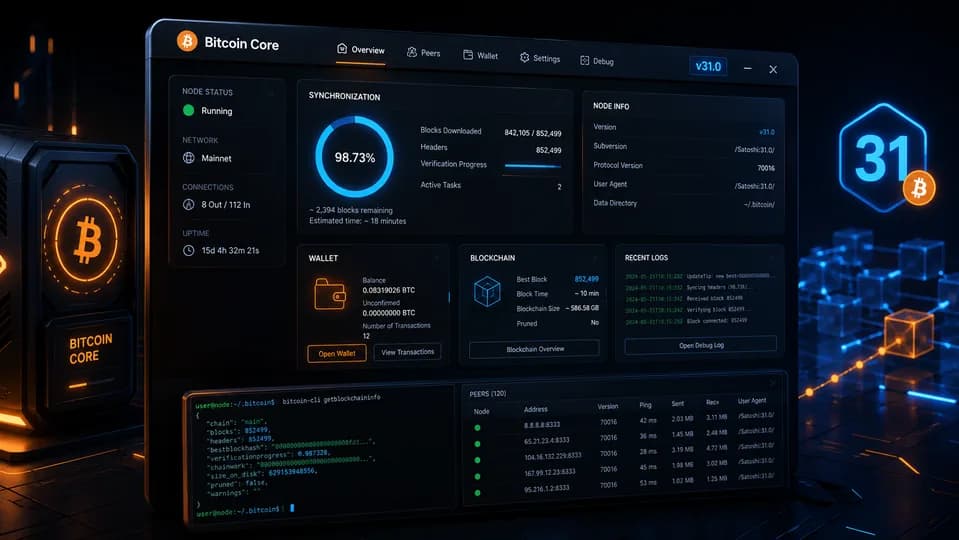Click green status dot for peer 104.16.132.229:8333
959x540 pixels.
tap(477, 460)
